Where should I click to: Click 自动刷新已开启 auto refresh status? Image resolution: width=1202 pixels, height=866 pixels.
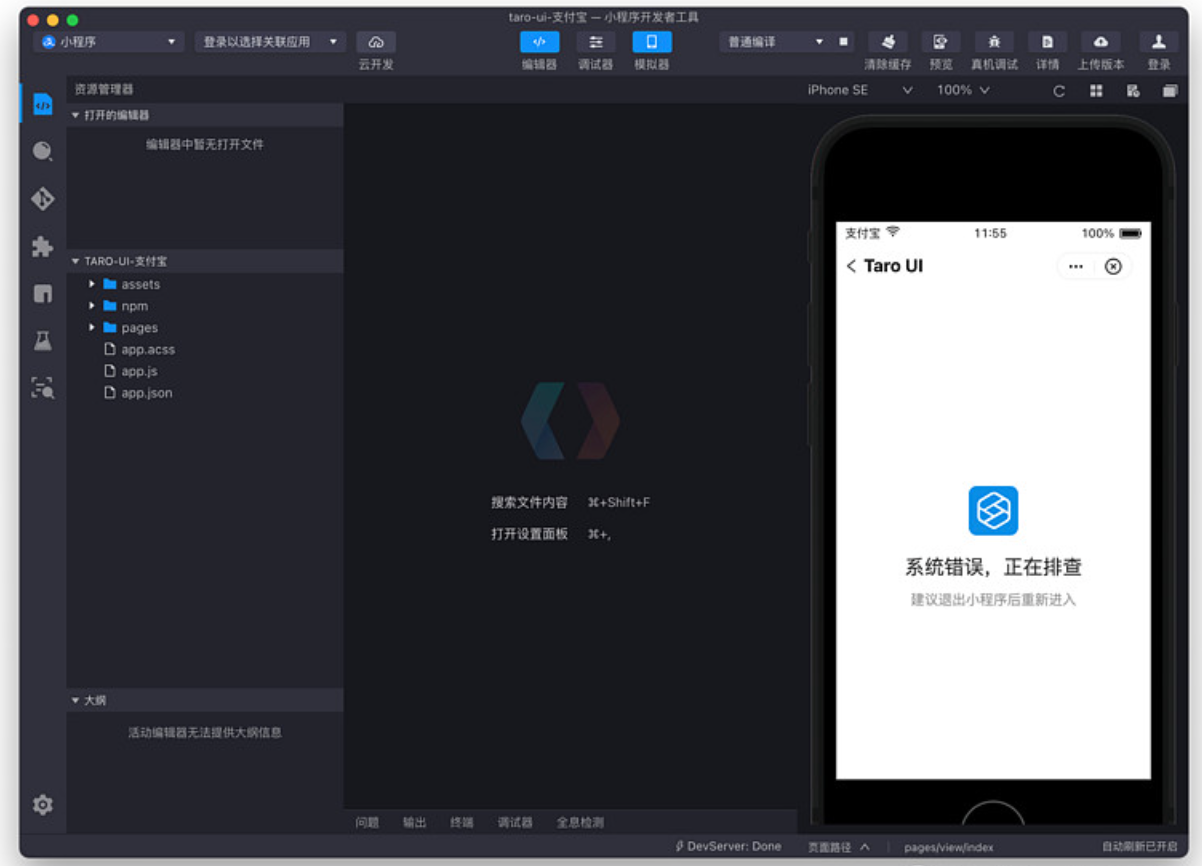pos(1140,847)
